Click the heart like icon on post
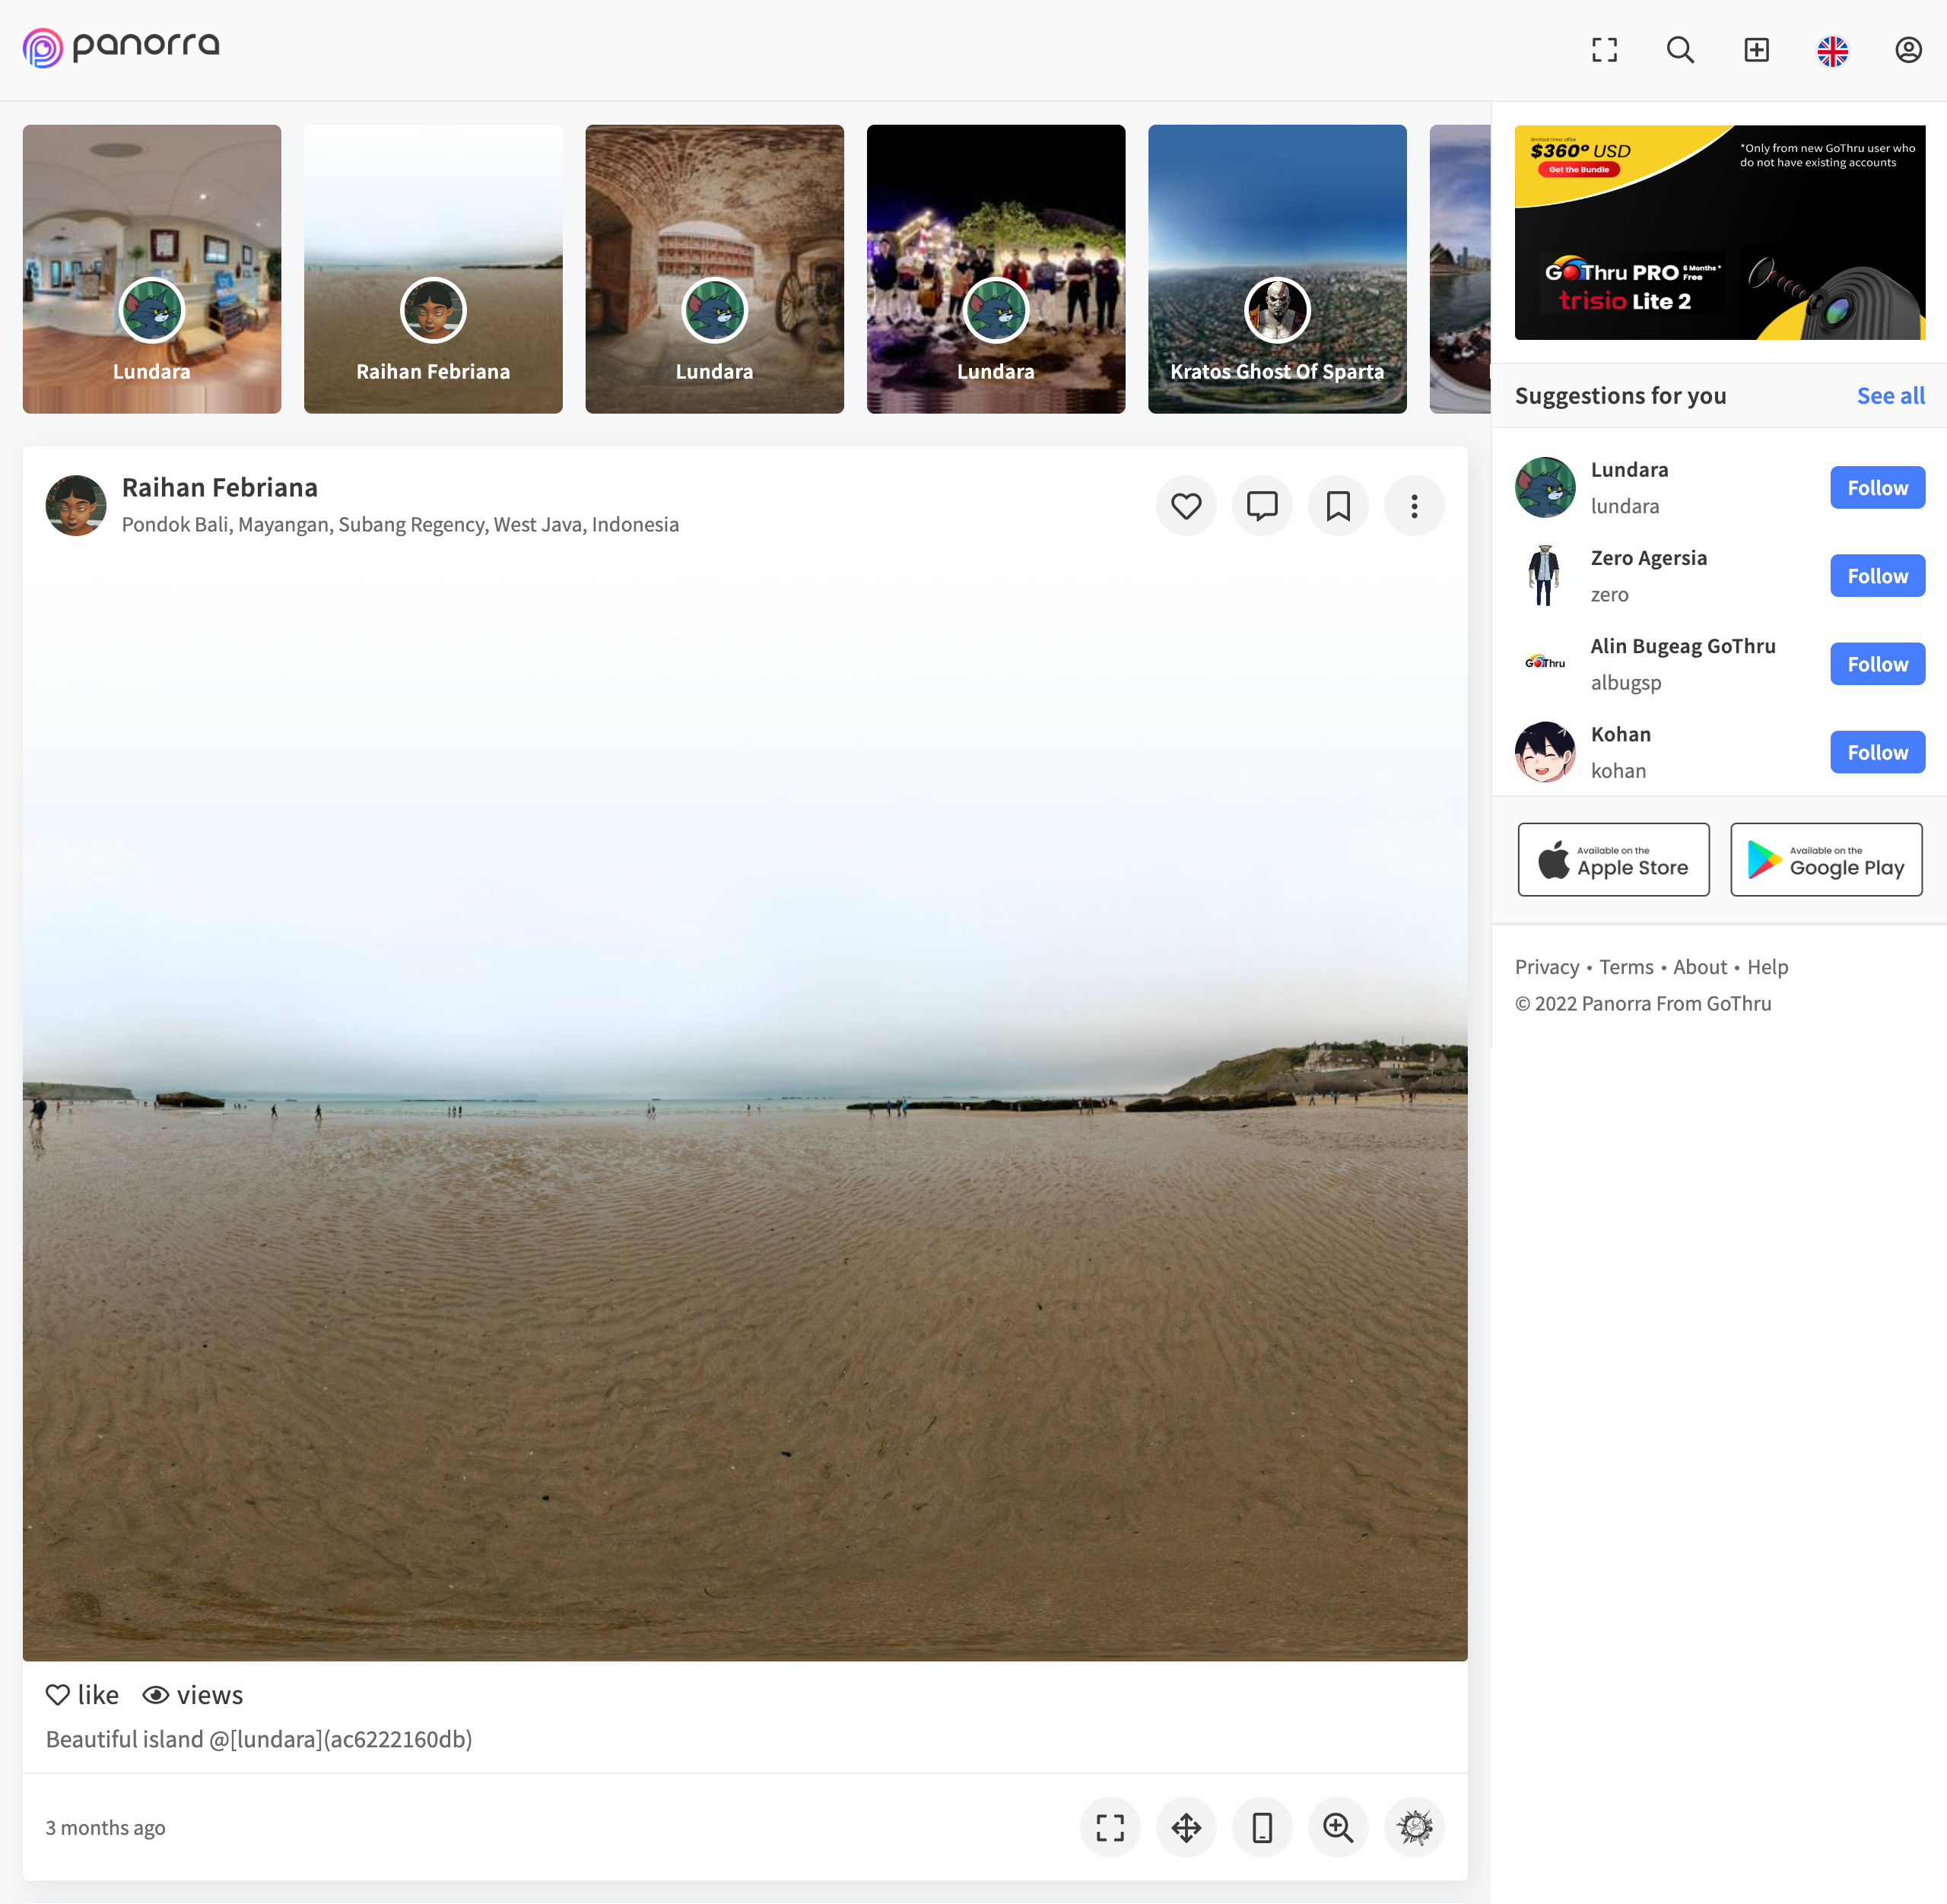Viewport: 1947px width, 1904px height. [x=1186, y=506]
